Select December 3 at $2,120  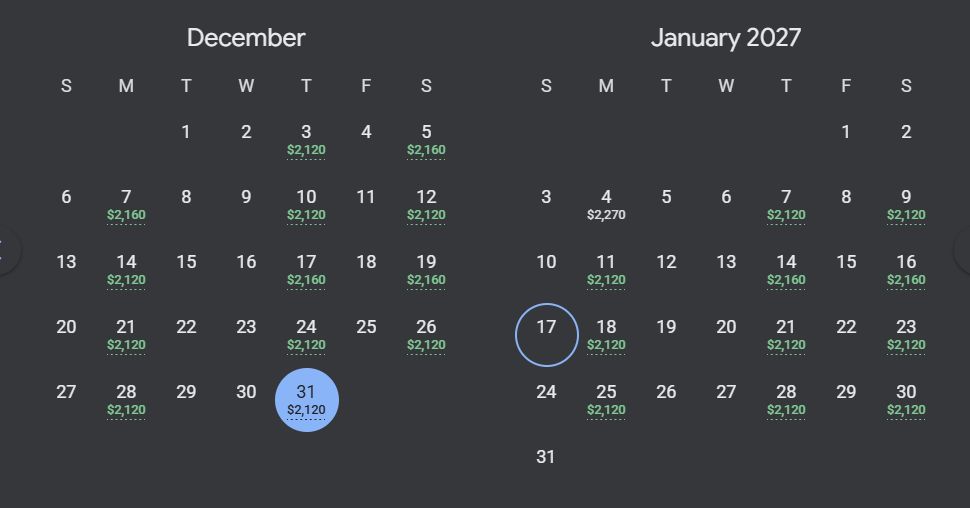[x=306, y=140]
